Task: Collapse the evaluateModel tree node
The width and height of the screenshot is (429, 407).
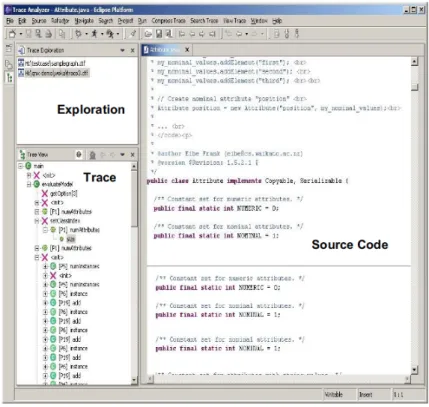Action: click(29, 184)
